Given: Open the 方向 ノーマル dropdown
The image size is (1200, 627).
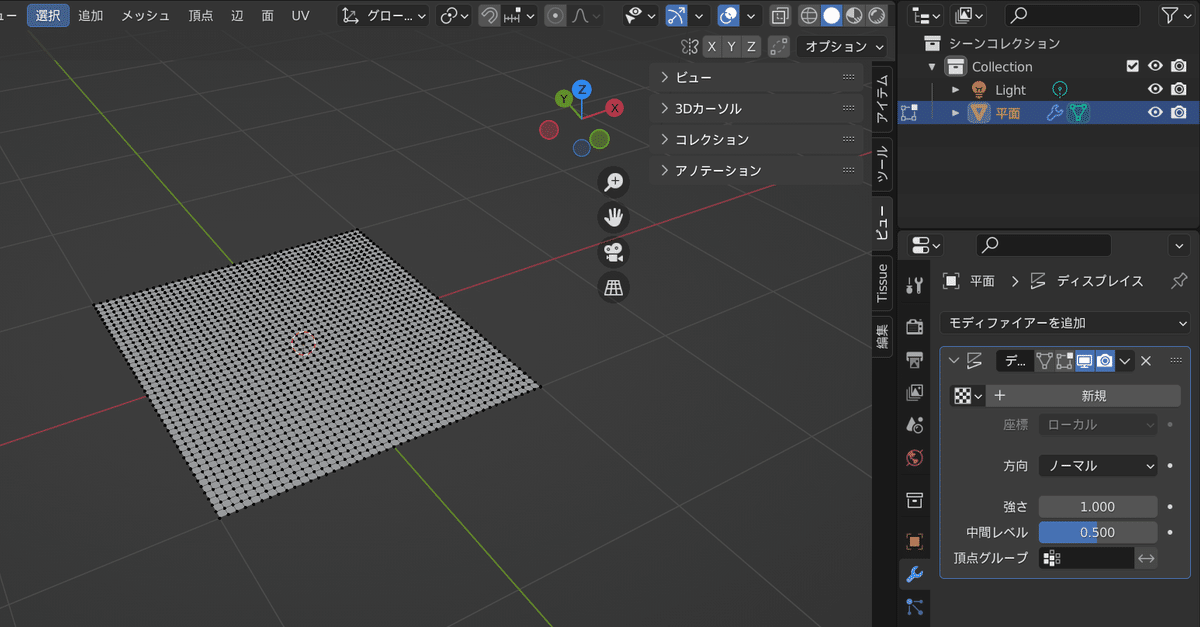Looking at the screenshot, I should (1098, 466).
